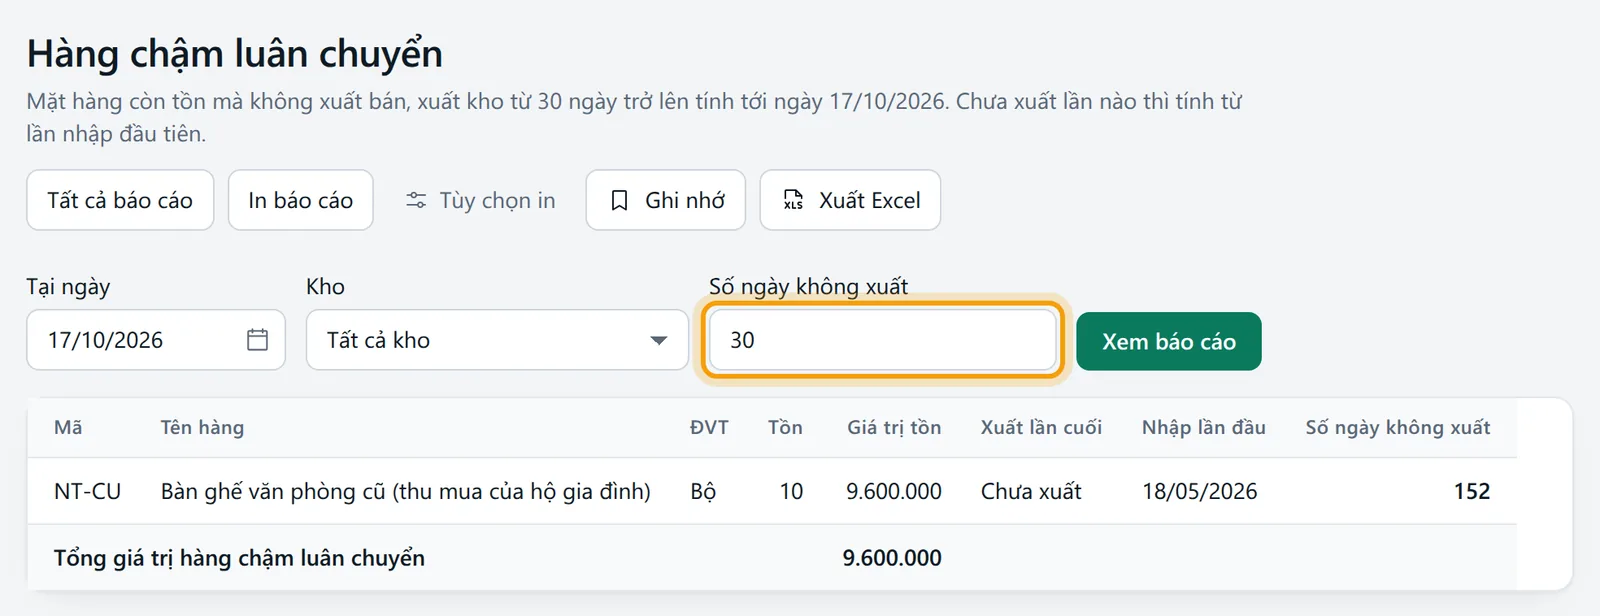Click the 18/05/2026 date cell
Viewport: 1600px width, 616px height.
point(1200,491)
